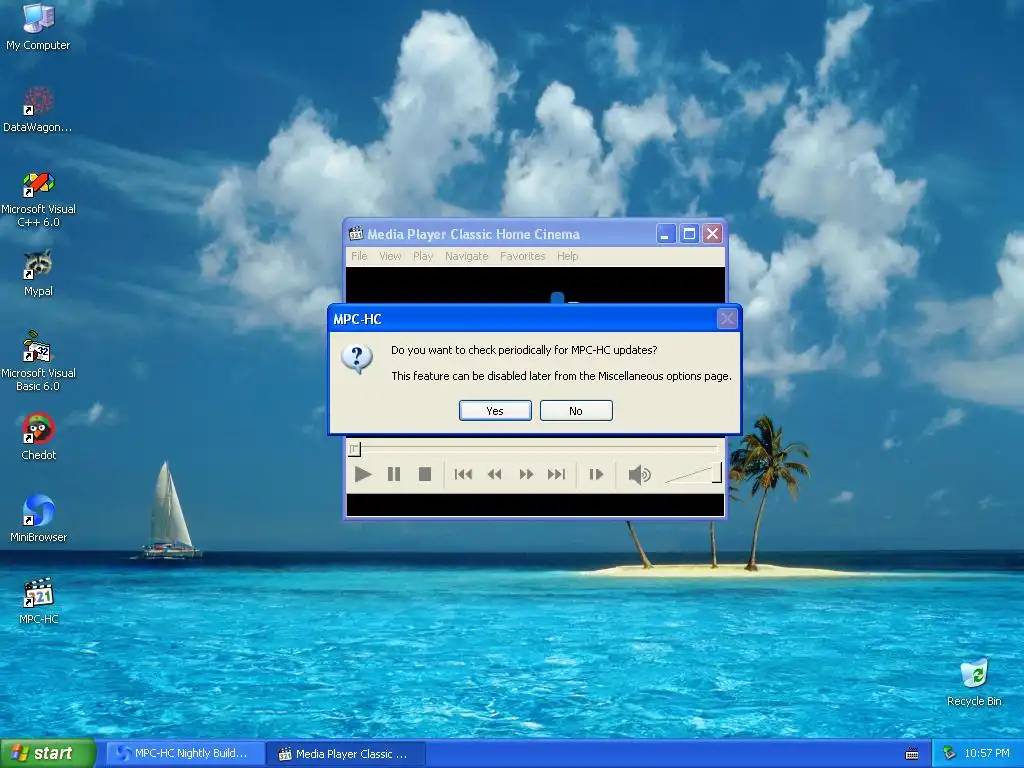Select the Microsoft Visual C++ 6.0 shortcut

click(x=38, y=198)
